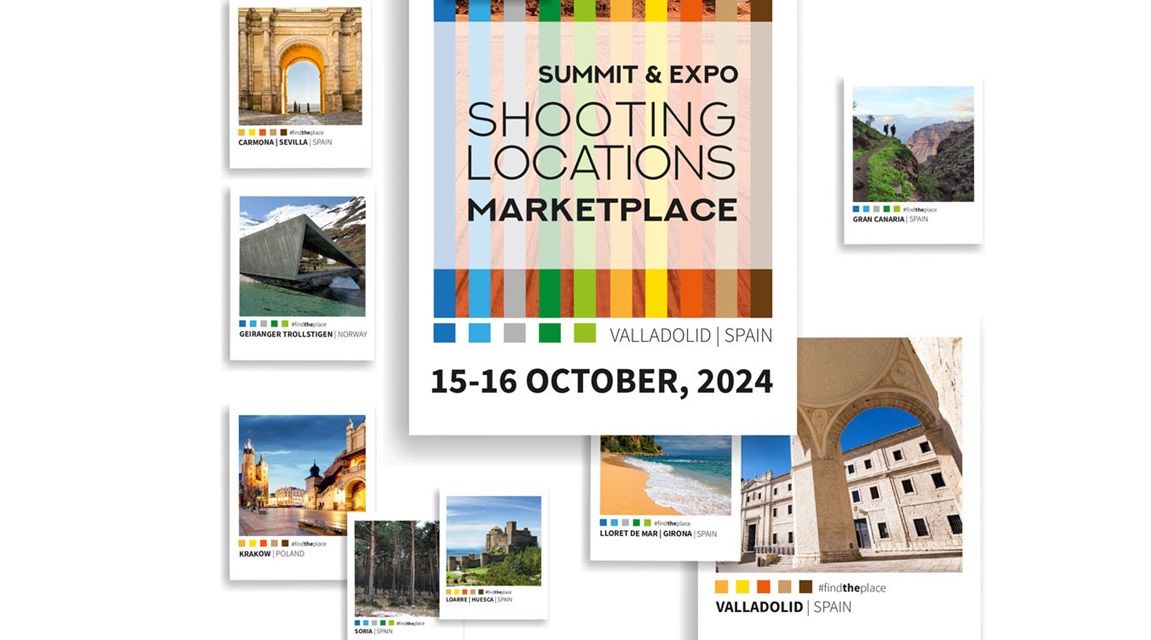The height and width of the screenshot is (640, 1151).
Task: Click '#findtheplace' on the Geiranger Trollstigen card
Action: (309, 324)
